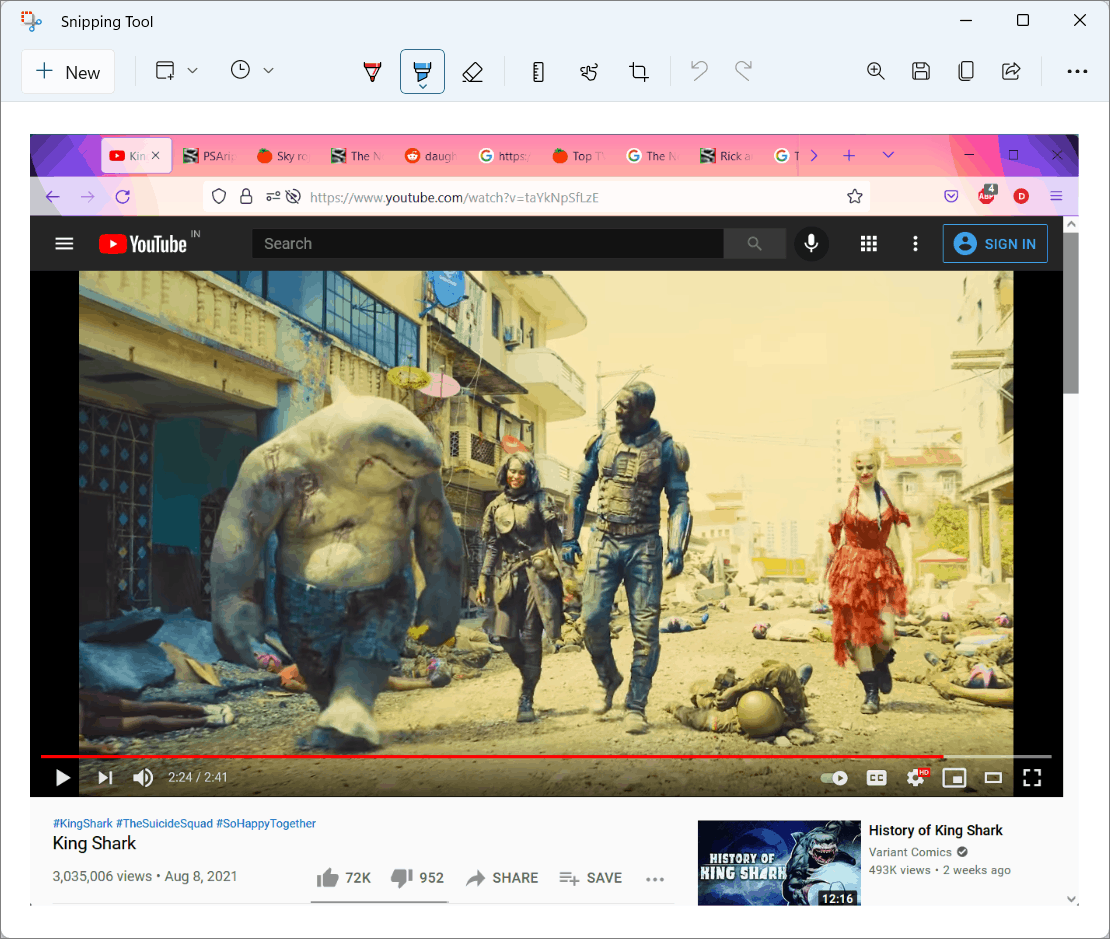
Task: Switch to the PSArips tab
Action: [x=210, y=156]
